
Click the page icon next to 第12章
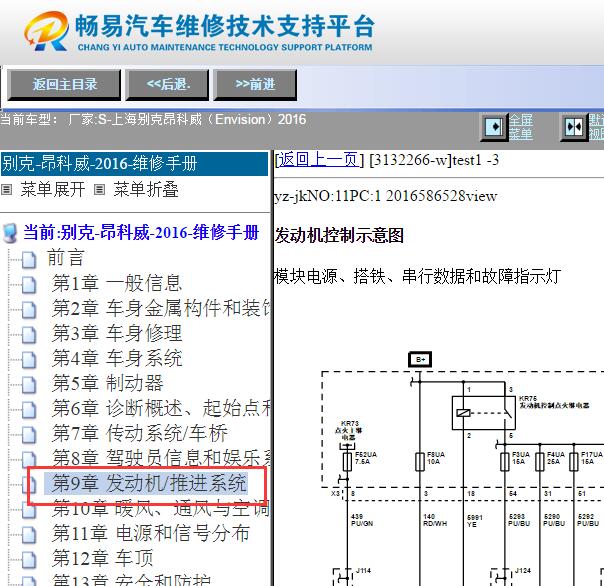[29, 561]
